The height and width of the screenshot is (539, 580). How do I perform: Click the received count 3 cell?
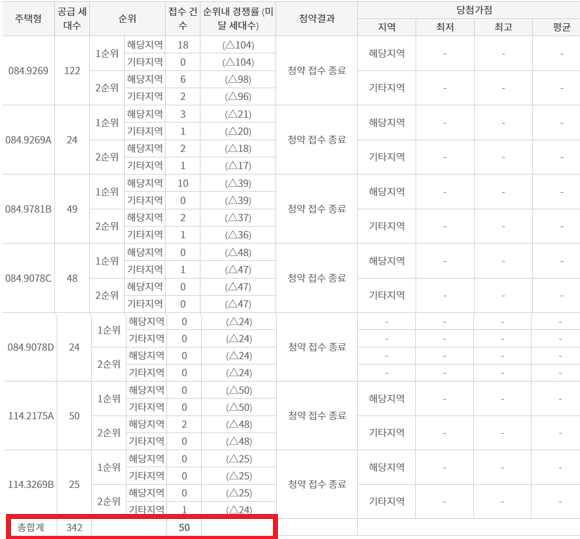pyautogui.click(x=183, y=114)
